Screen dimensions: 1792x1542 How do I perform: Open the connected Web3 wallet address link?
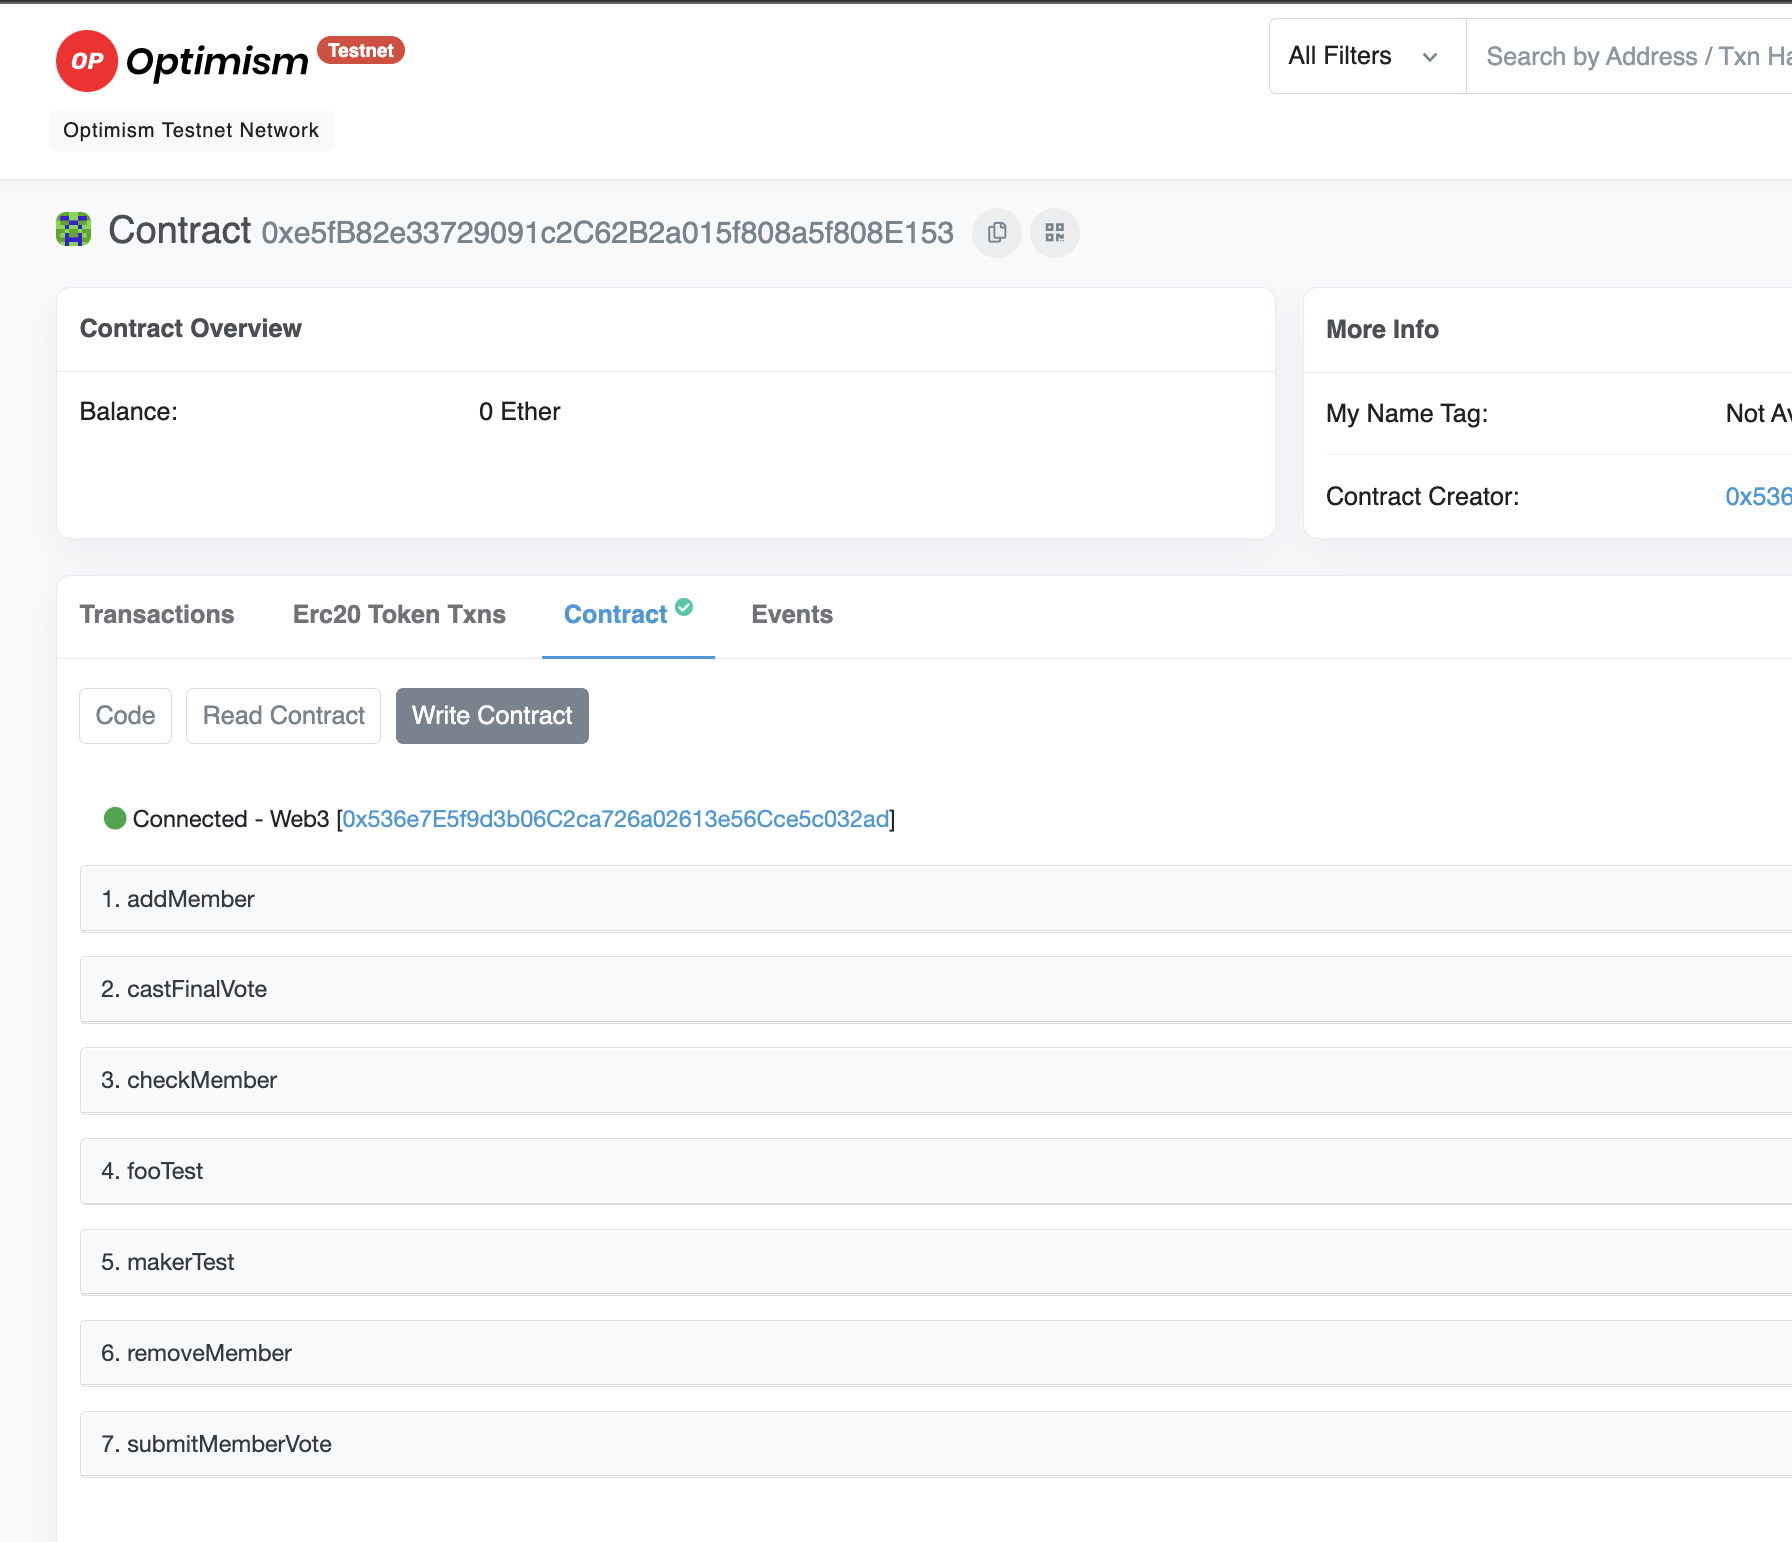click(x=616, y=819)
